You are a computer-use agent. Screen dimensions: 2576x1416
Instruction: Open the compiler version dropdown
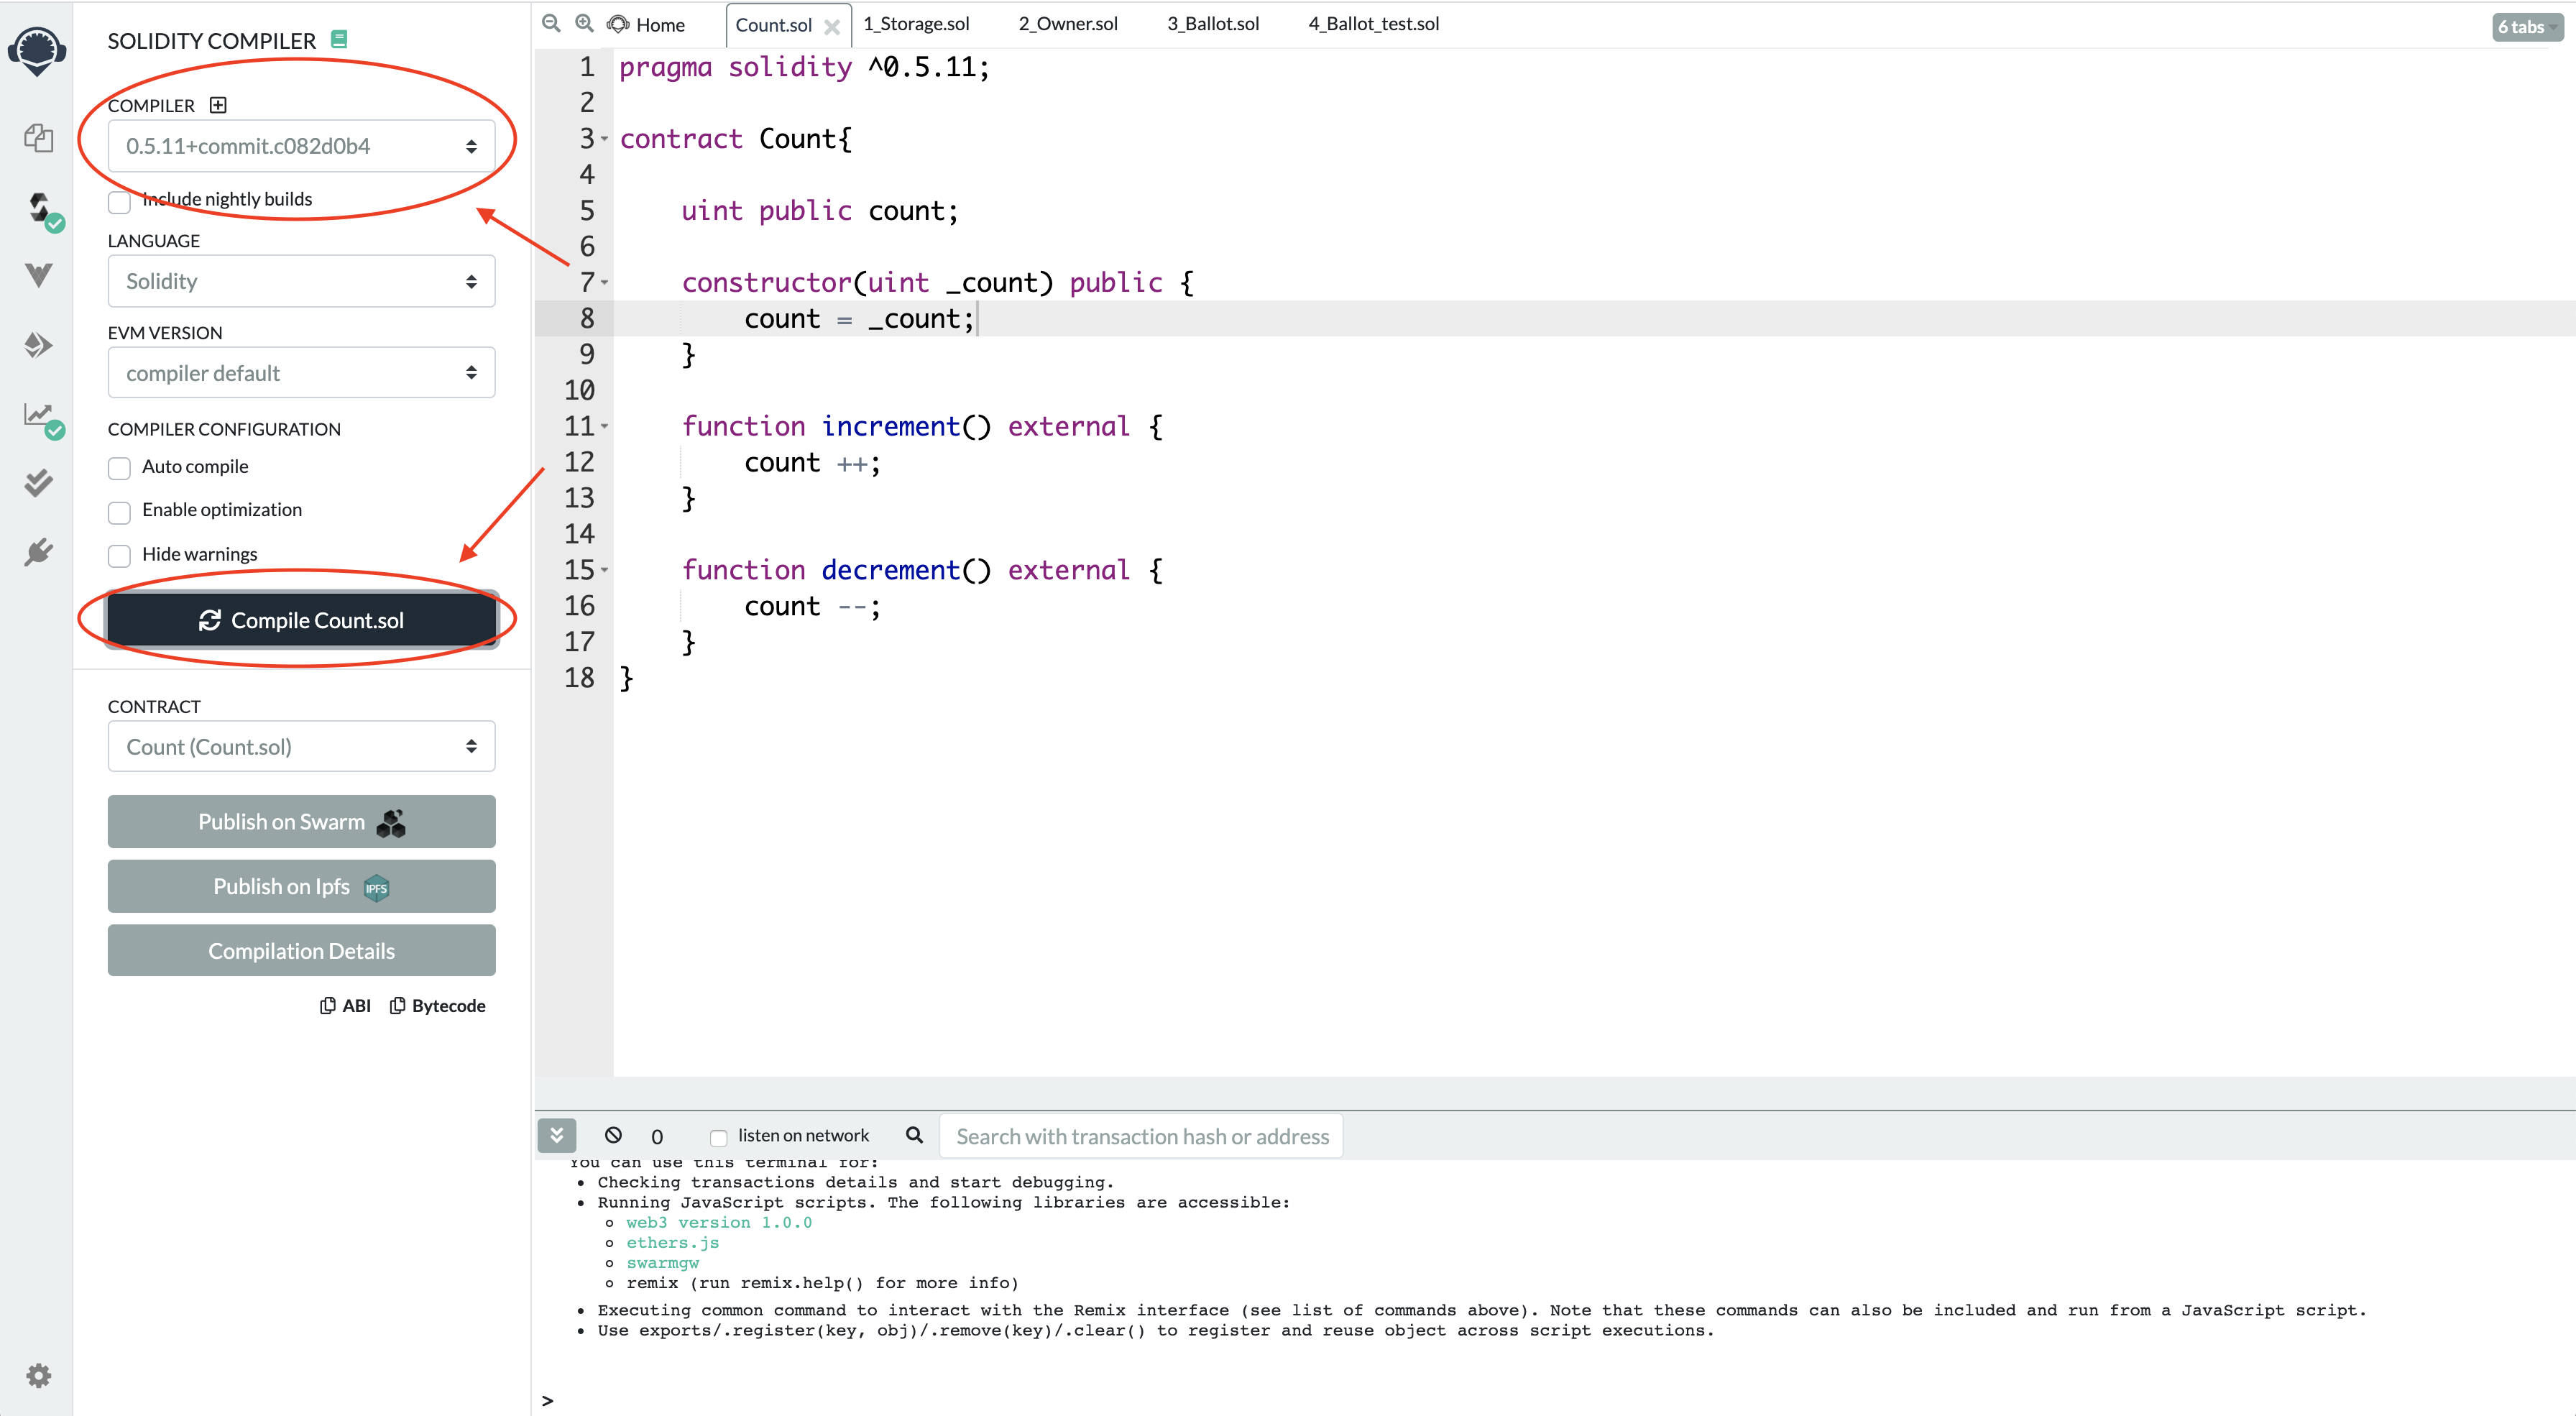click(x=301, y=146)
